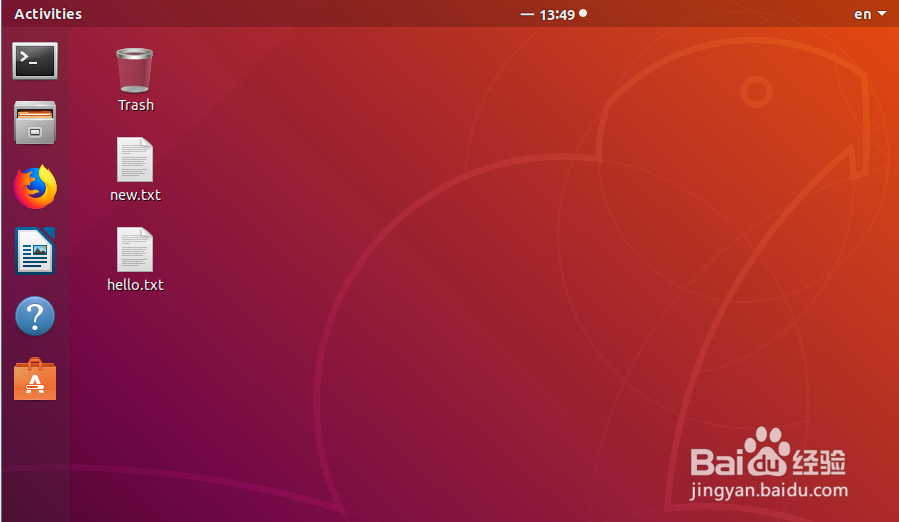
Task: Open the Activities overview
Action: click(48, 14)
